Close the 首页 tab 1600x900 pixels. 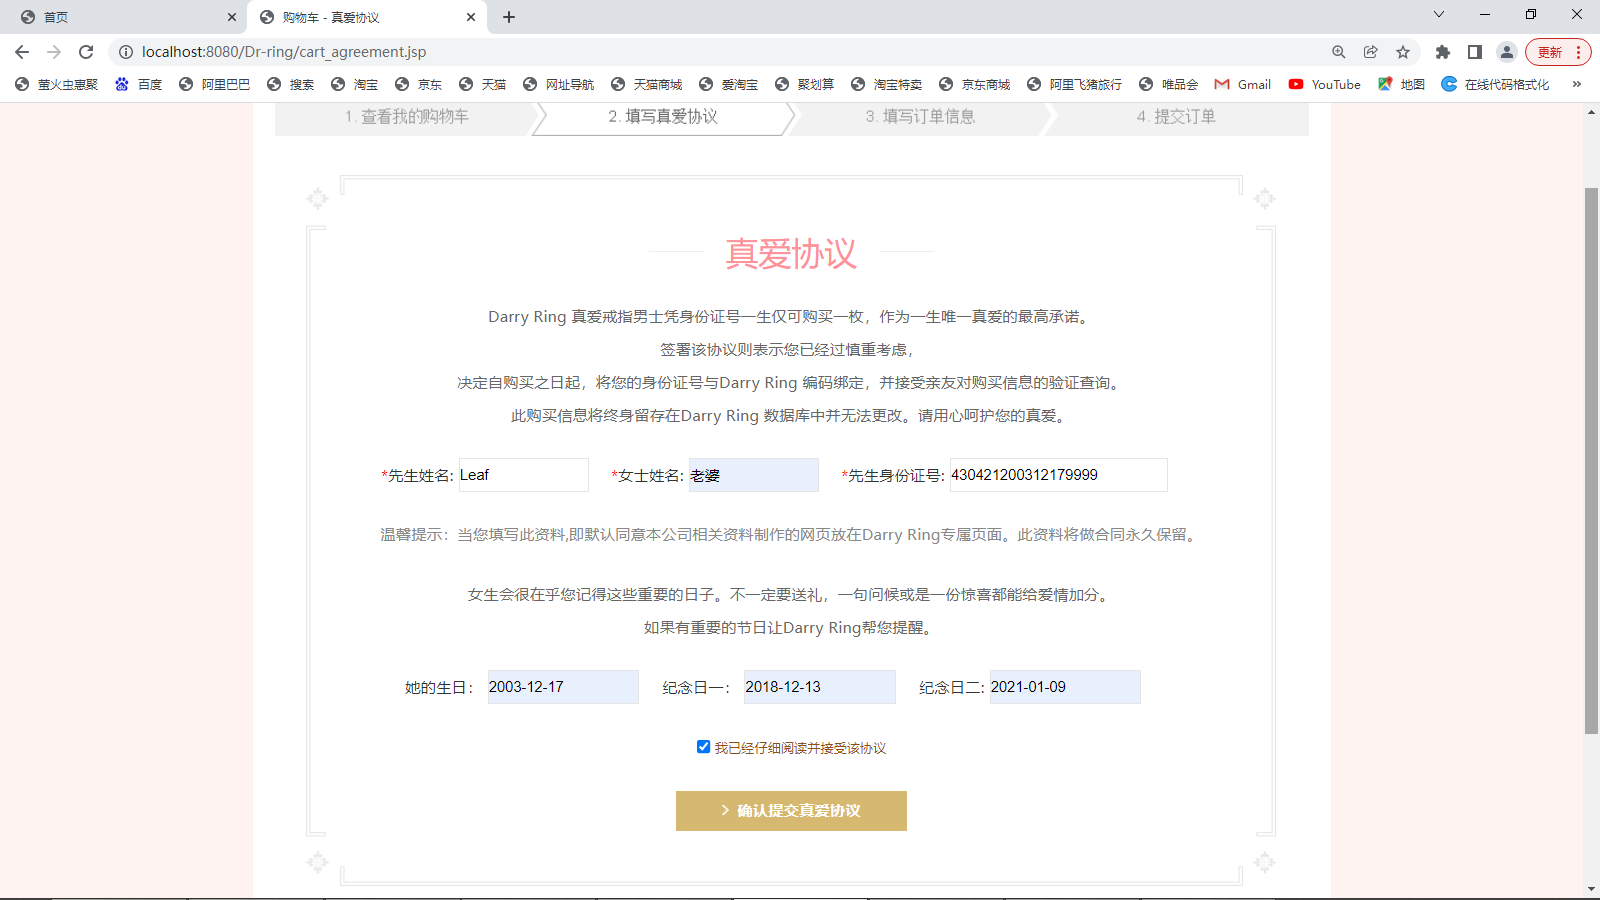tap(232, 17)
